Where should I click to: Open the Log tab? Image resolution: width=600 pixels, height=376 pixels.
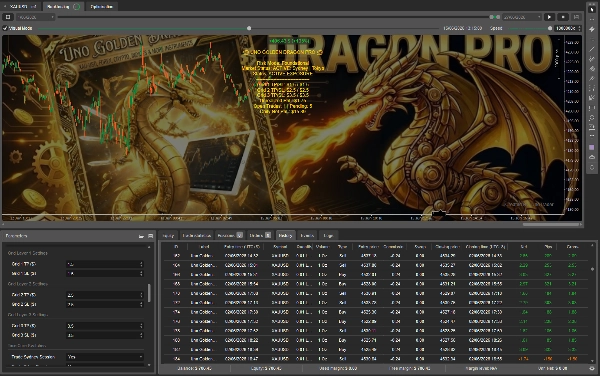pos(328,236)
